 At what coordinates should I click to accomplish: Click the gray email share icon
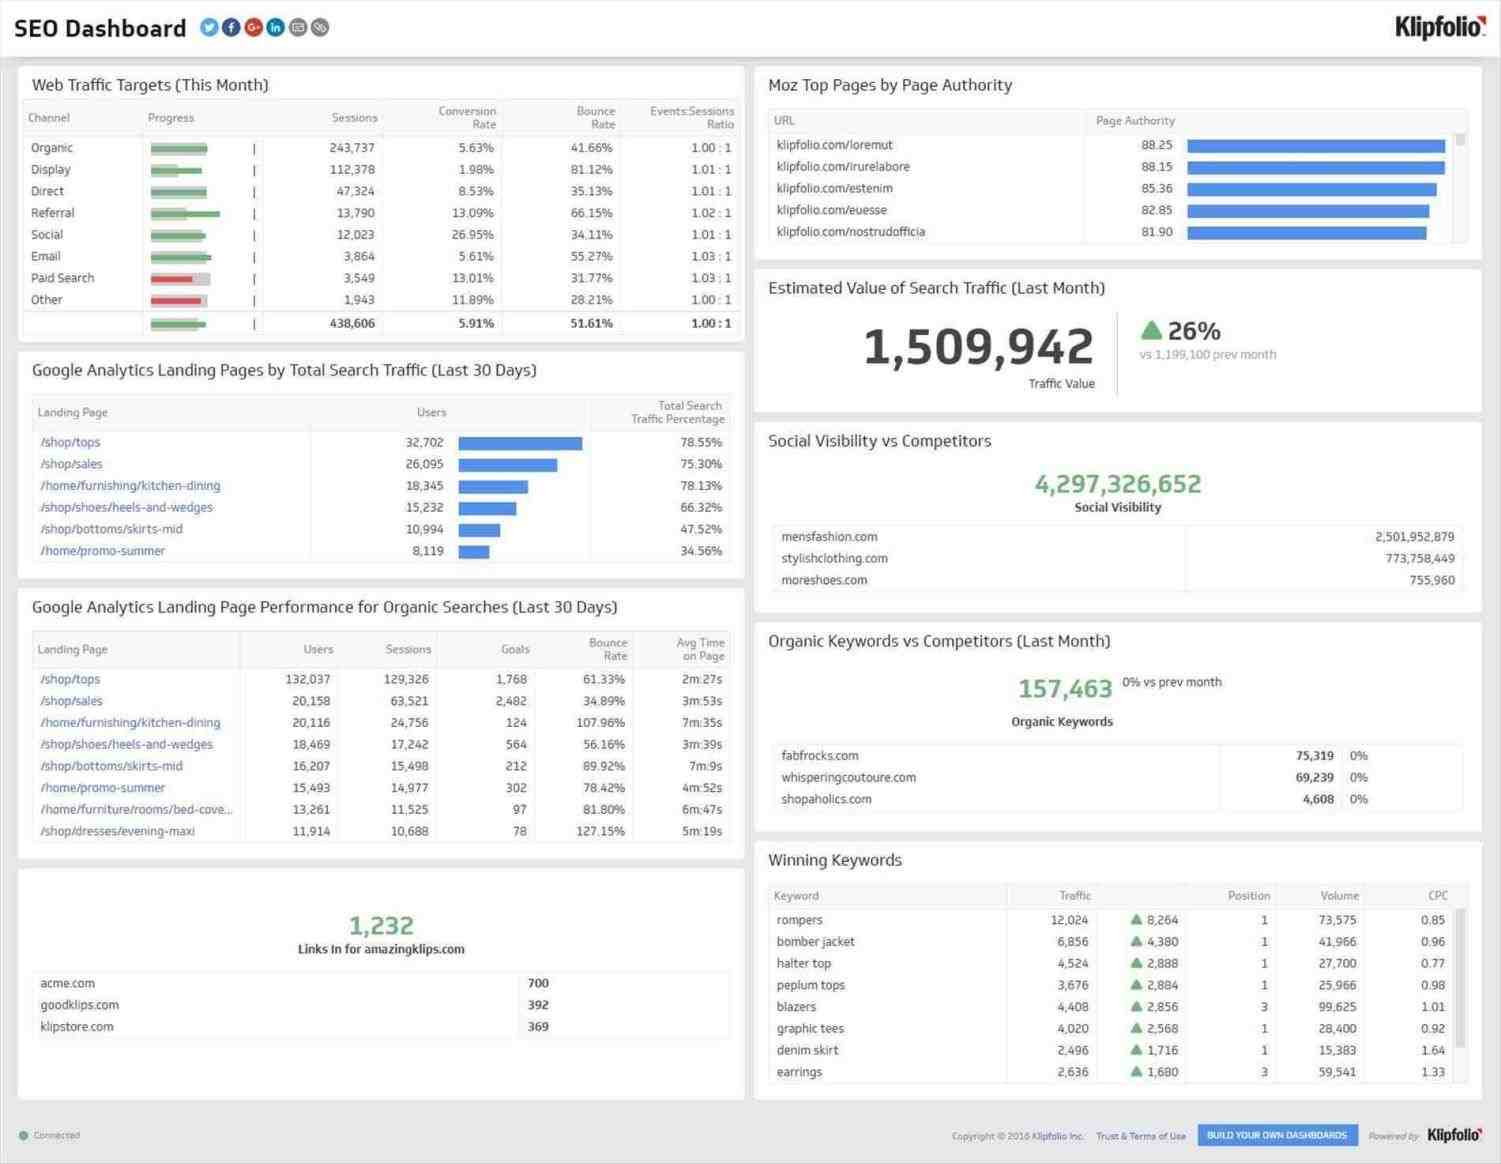click(x=298, y=27)
